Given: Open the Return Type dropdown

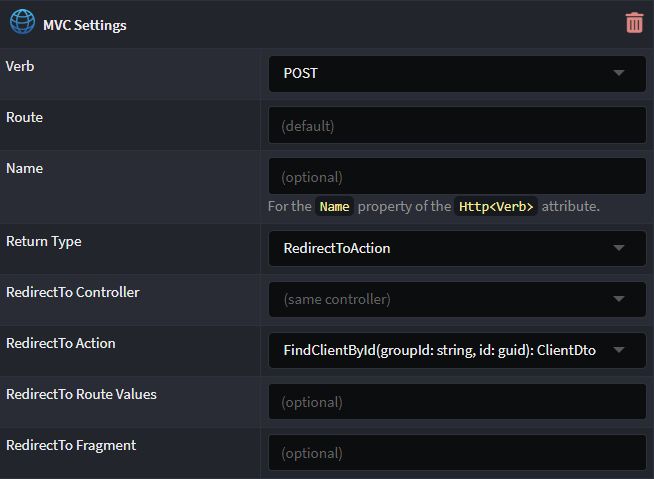Looking at the screenshot, I should coord(457,249).
